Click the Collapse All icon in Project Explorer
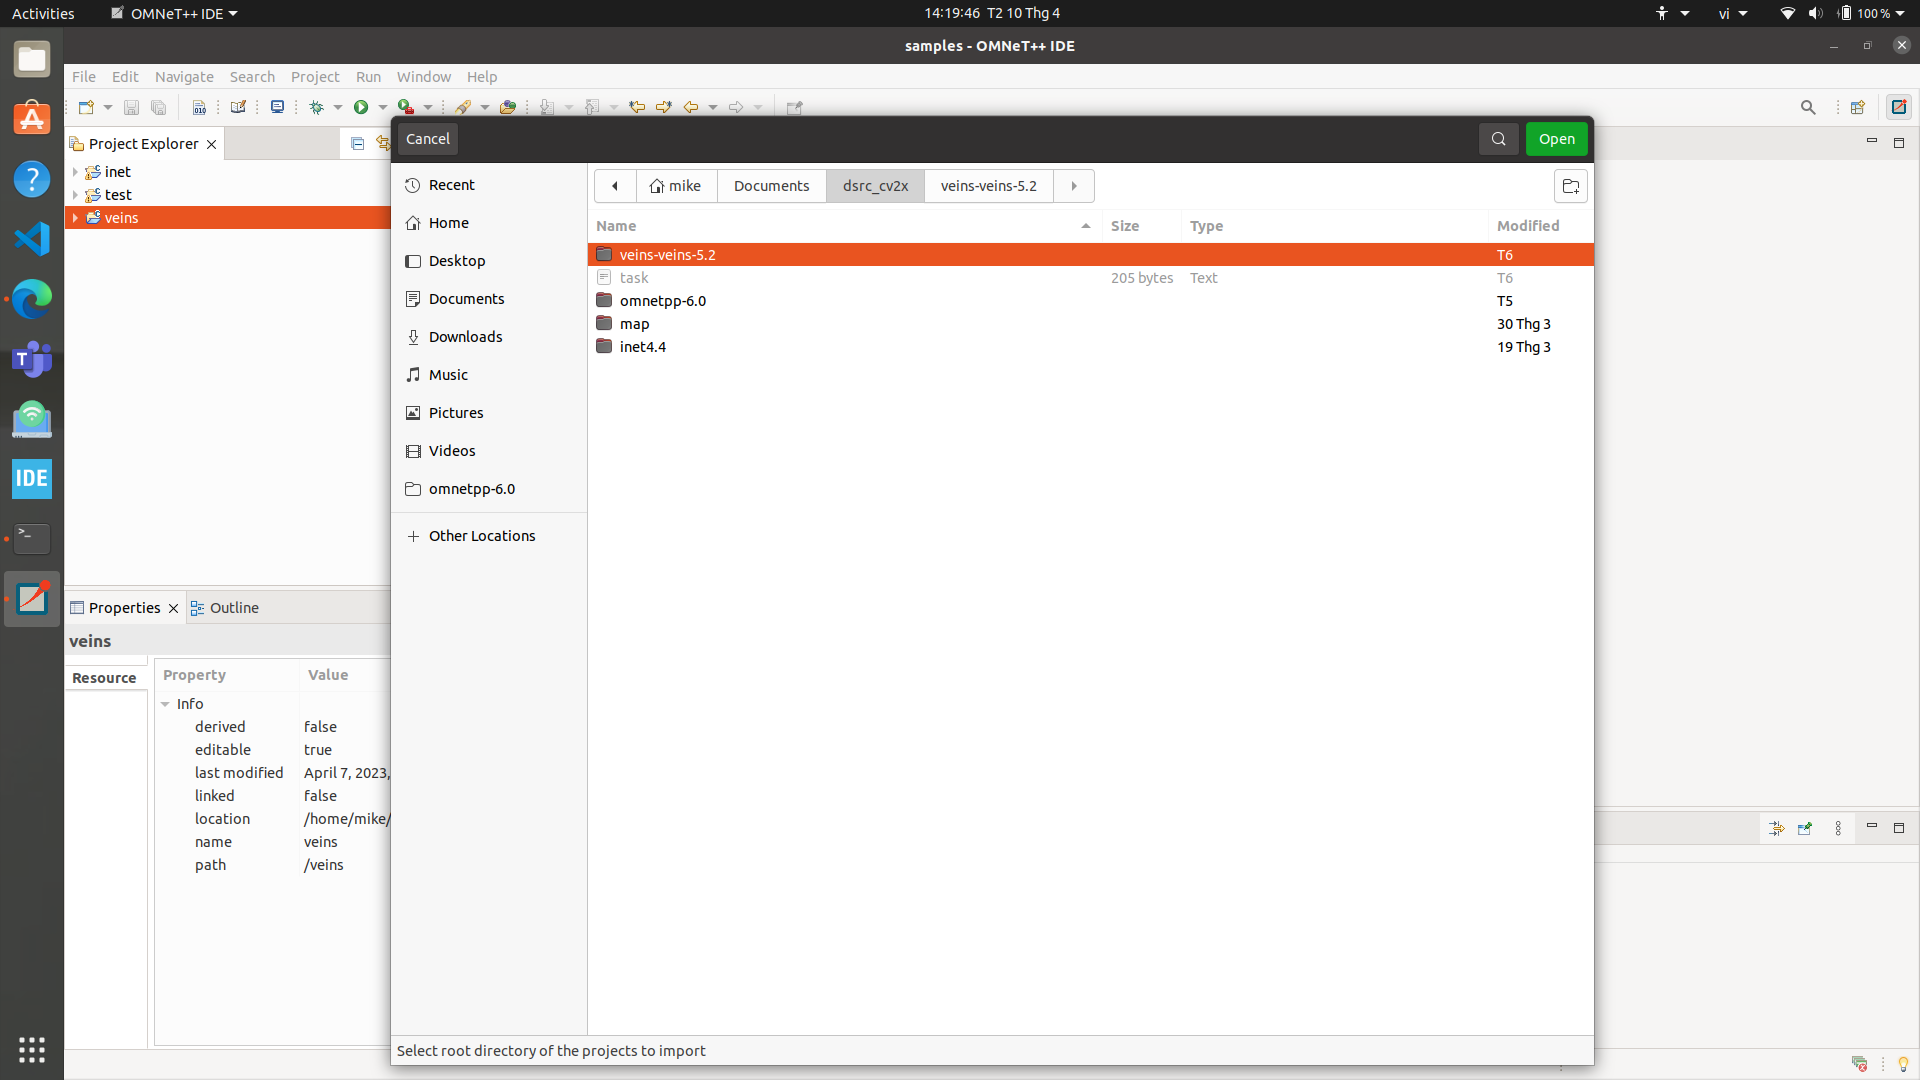 357,144
